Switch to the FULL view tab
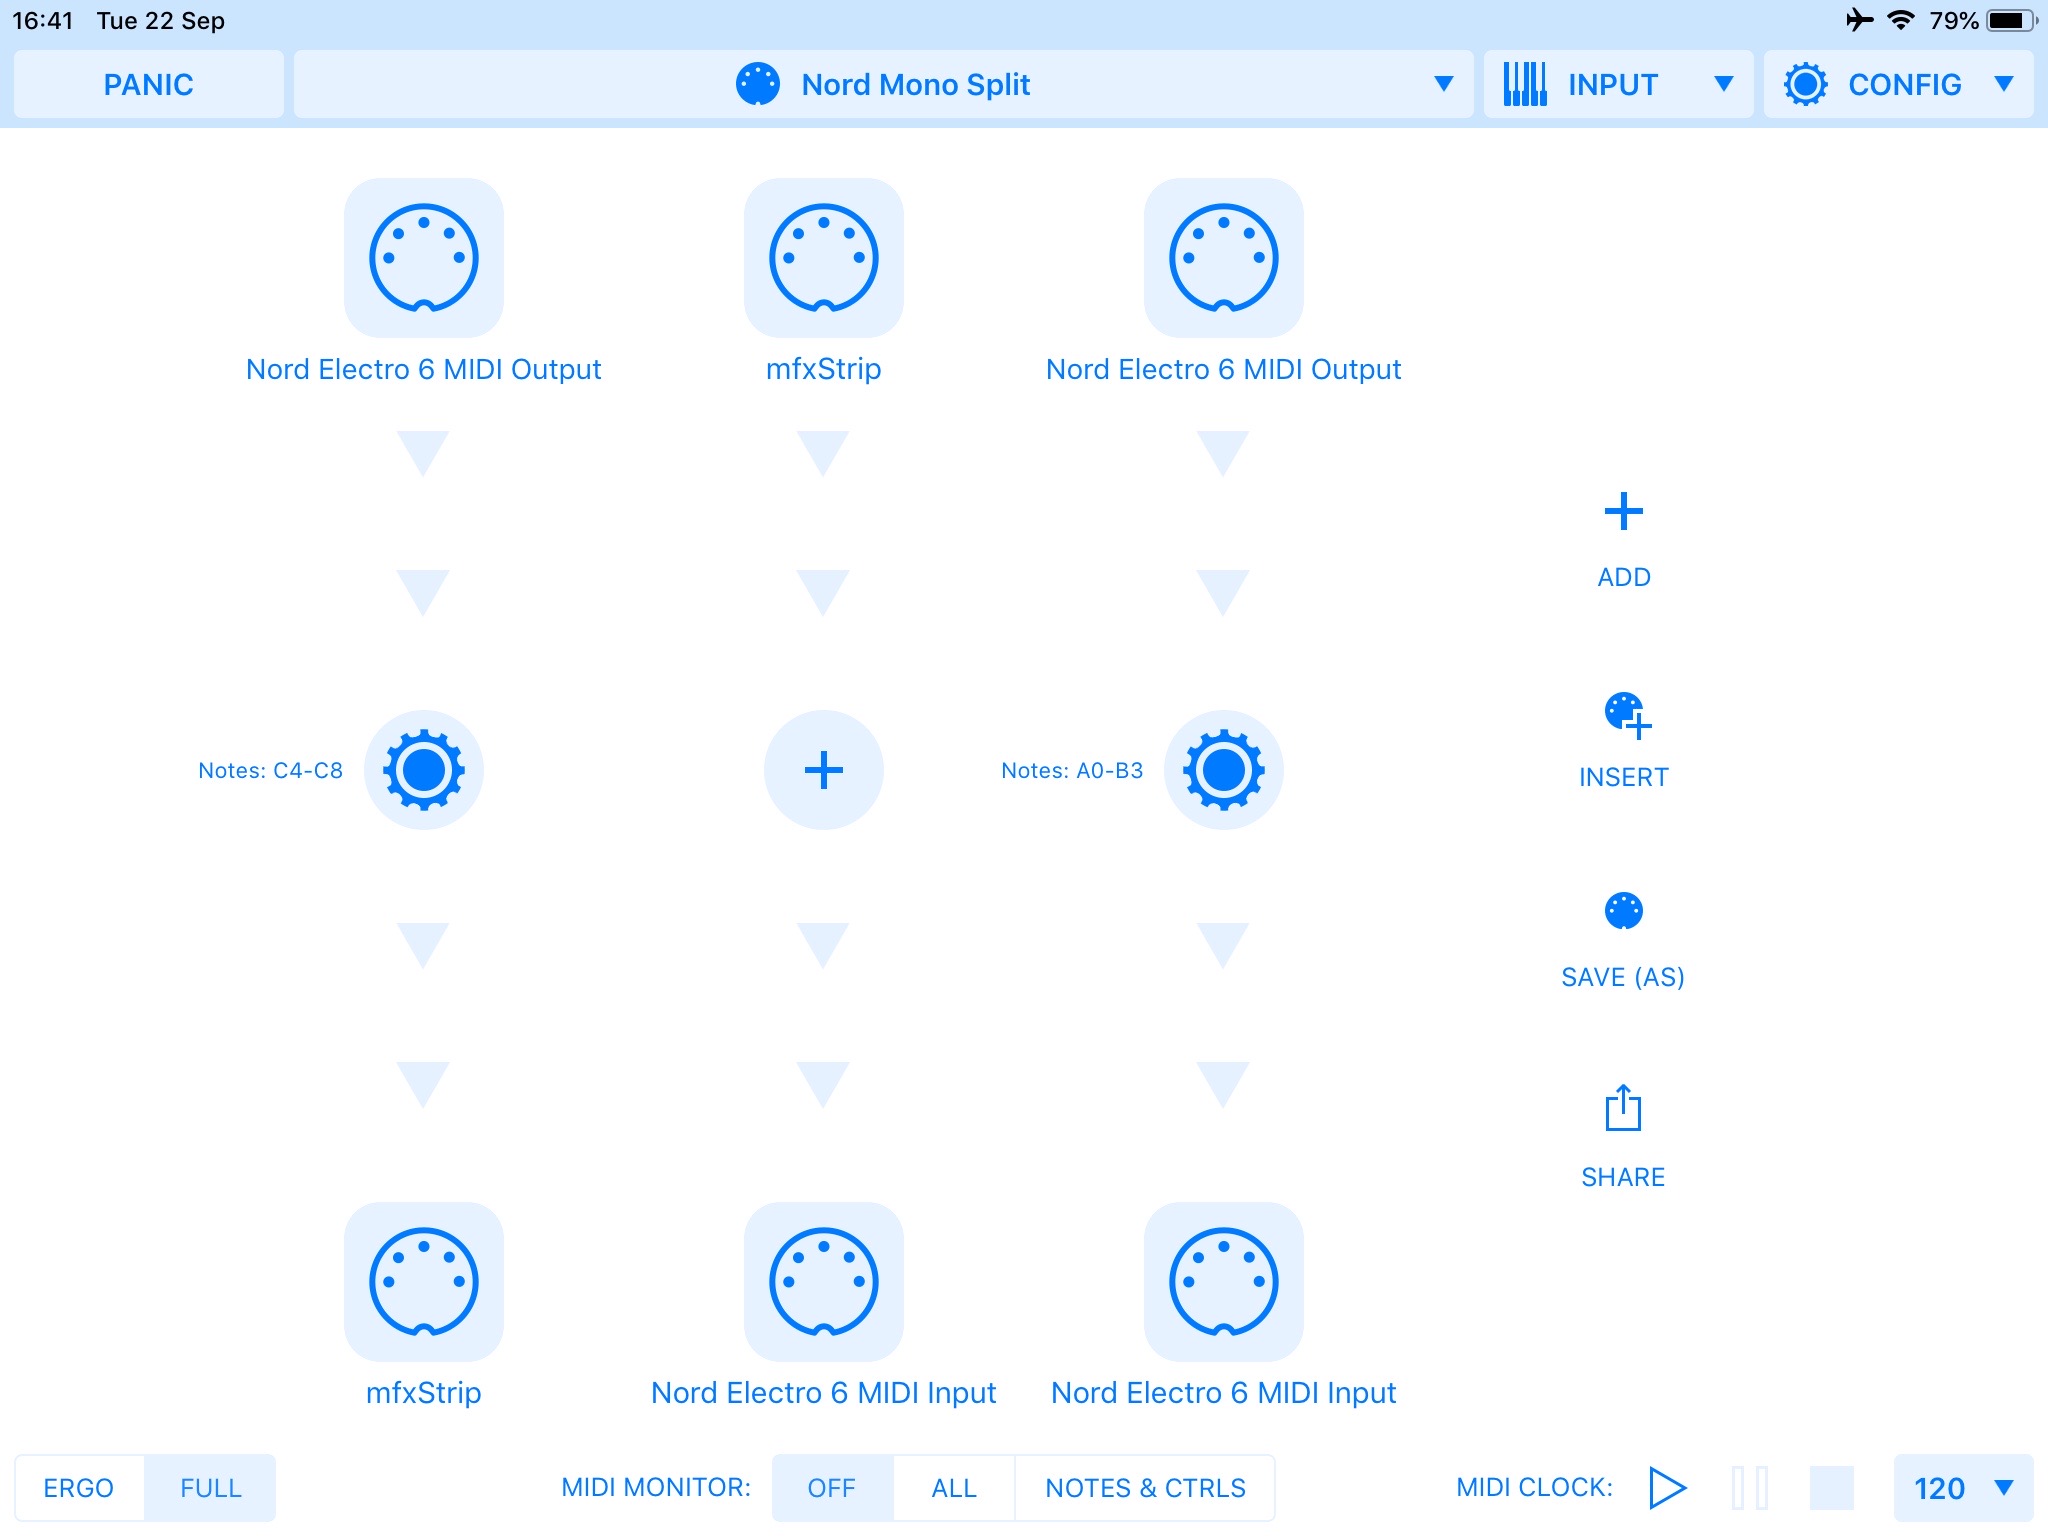 pos(210,1487)
